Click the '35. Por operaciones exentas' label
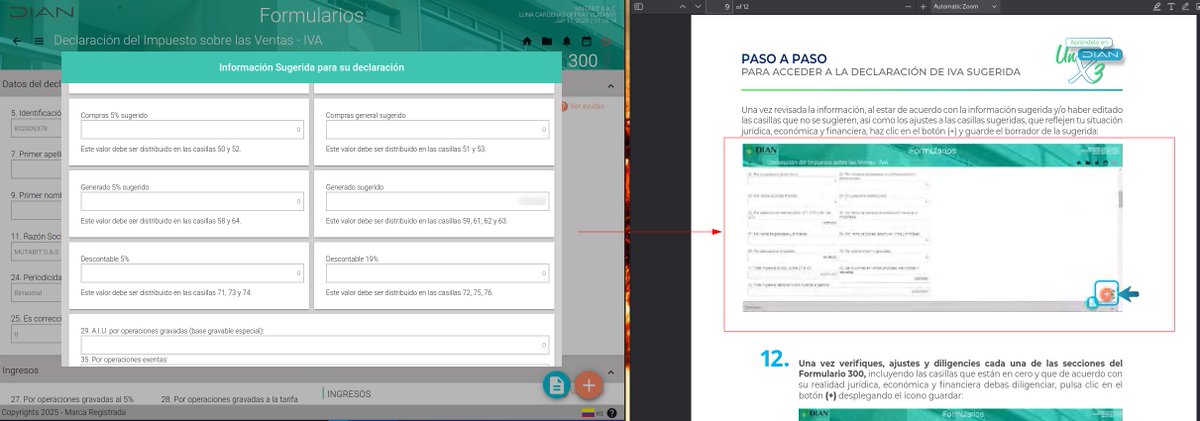1200x421 pixels. (x=123, y=359)
